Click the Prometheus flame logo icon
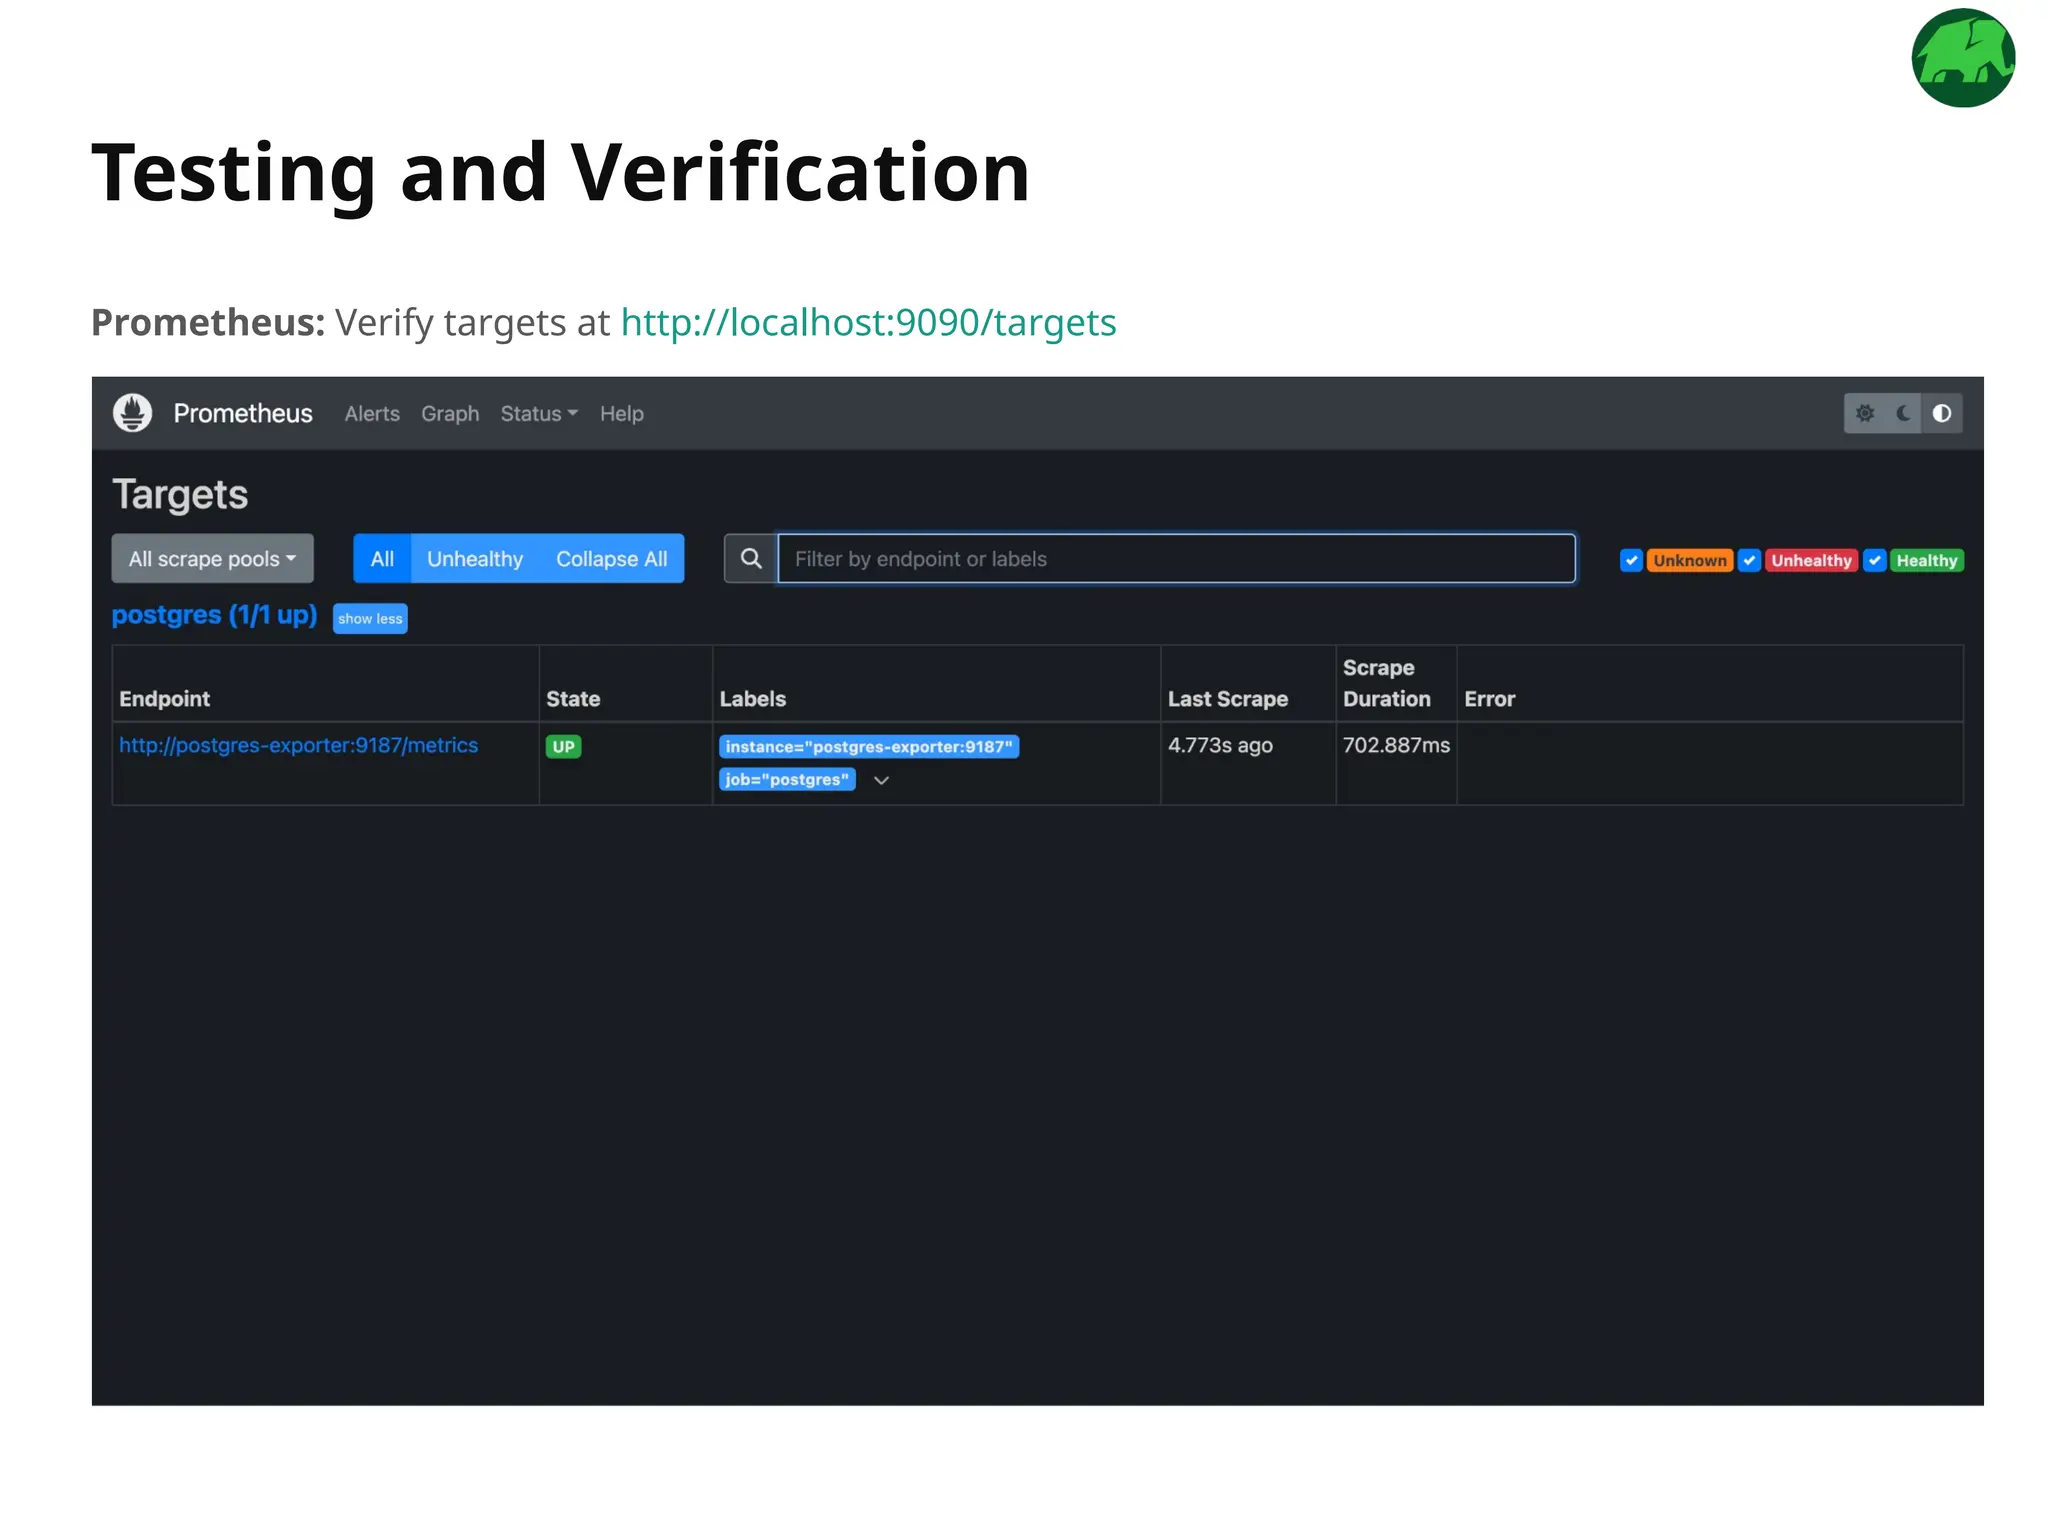This screenshot has height=1536, width=2048. point(132,413)
